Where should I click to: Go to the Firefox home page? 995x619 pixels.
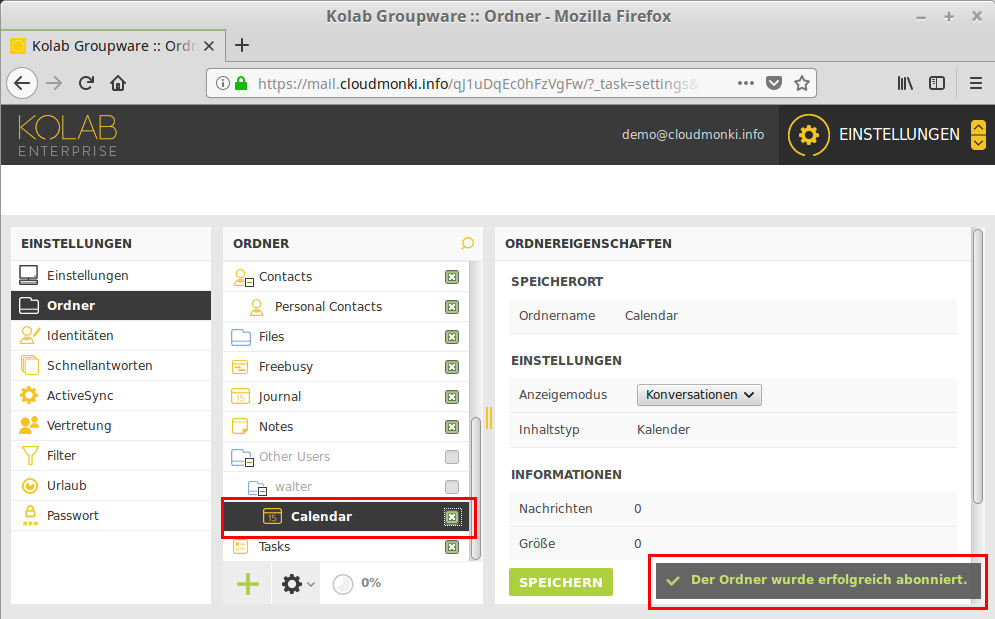pyautogui.click(x=118, y=83)
